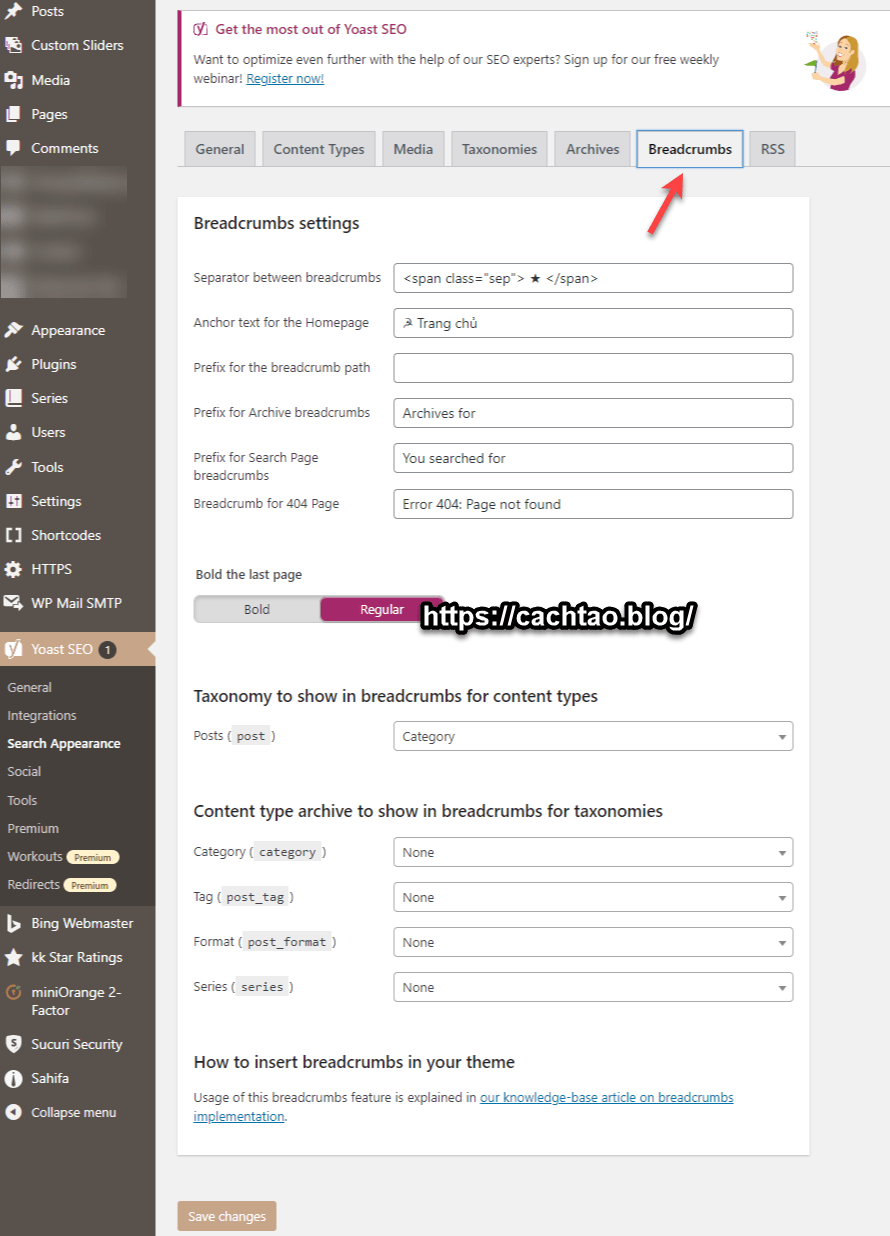
Task: Click the Collapse menu arrow icon
Action: click(13, 1112)
